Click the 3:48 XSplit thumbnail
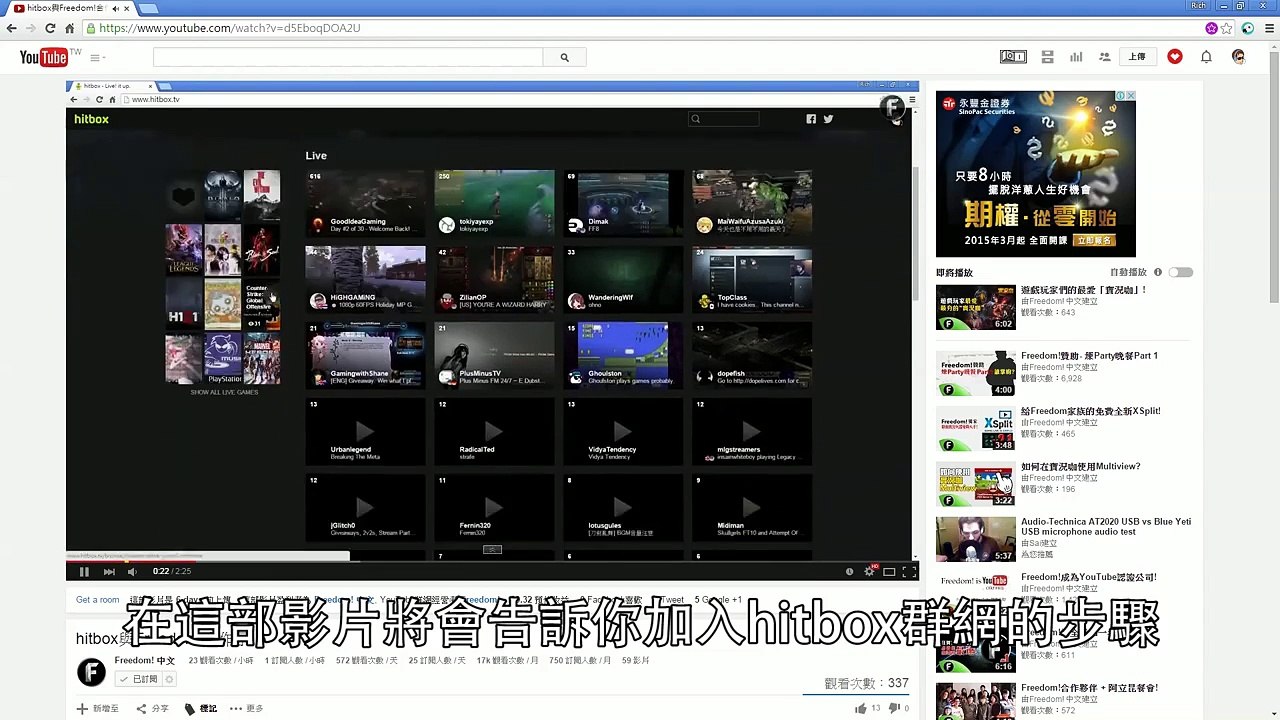 pos(976,429)
